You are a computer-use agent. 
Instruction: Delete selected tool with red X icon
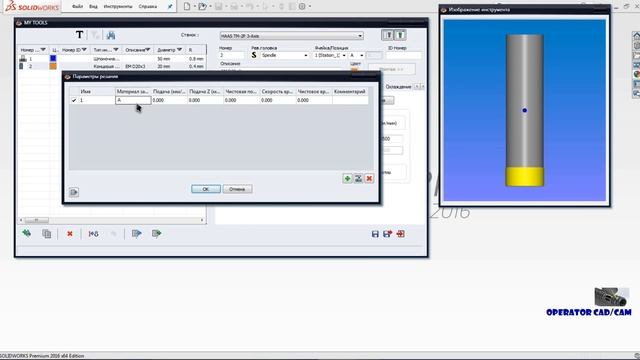click(x=70, y=234)
